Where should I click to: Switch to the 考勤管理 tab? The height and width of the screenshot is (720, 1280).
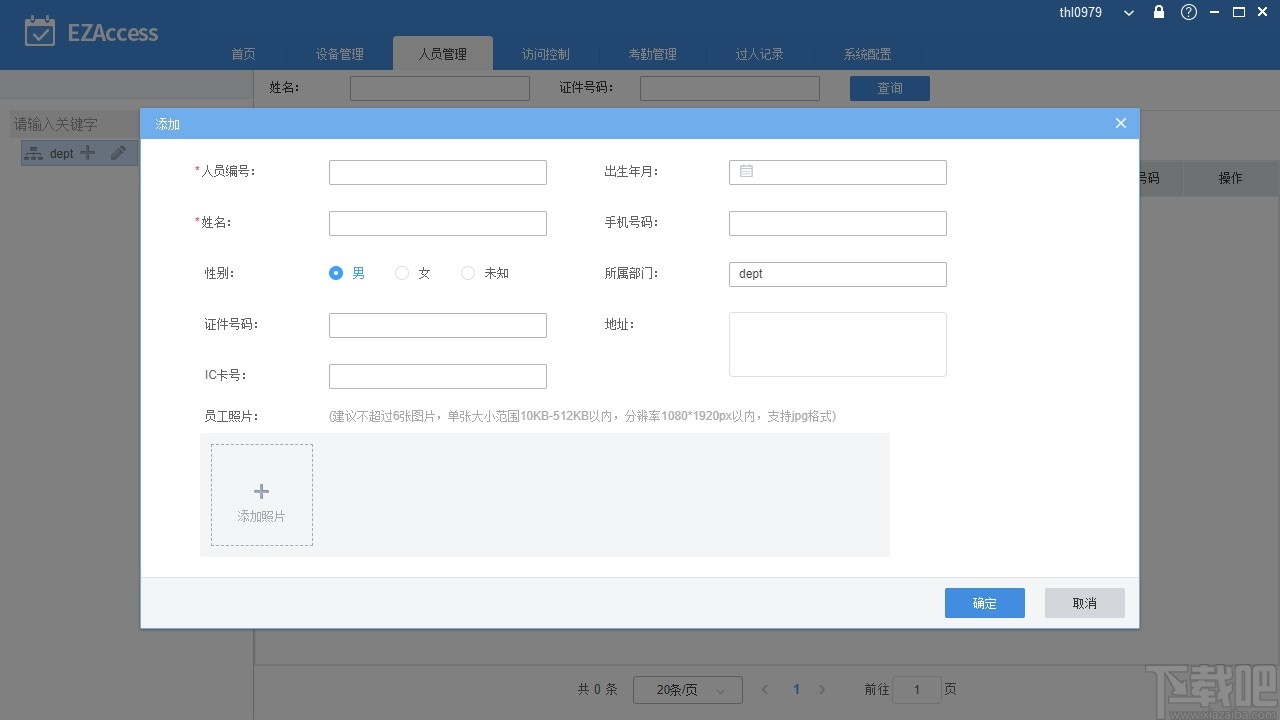pos(653,54)
